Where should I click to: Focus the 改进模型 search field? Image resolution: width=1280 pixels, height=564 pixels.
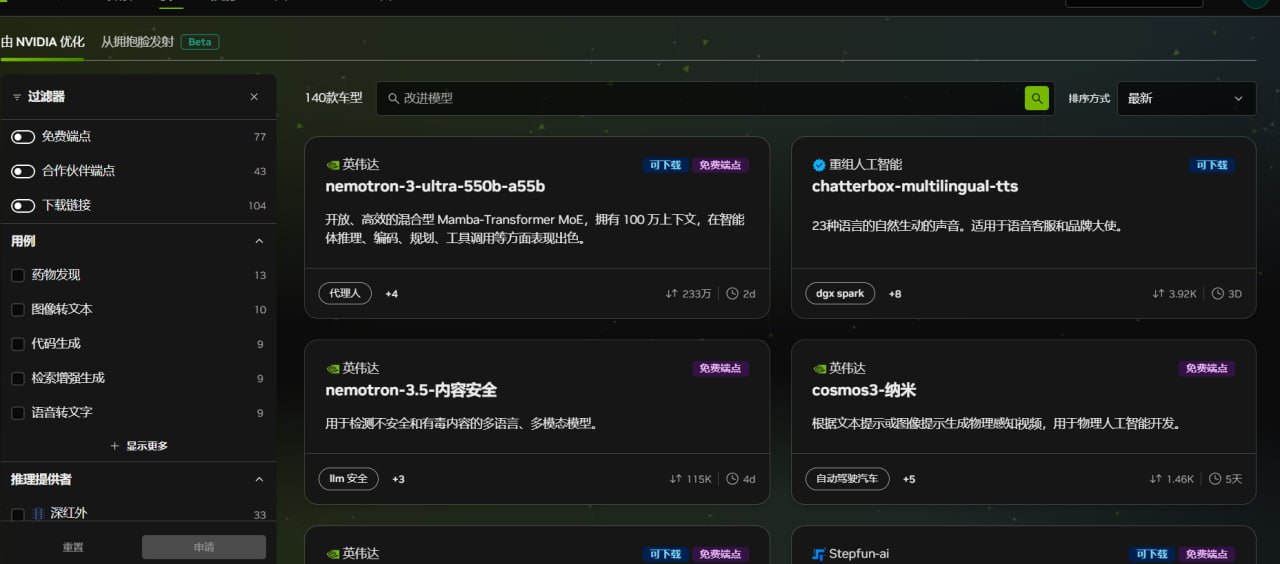pyautogui.click(x=715, y=98)
